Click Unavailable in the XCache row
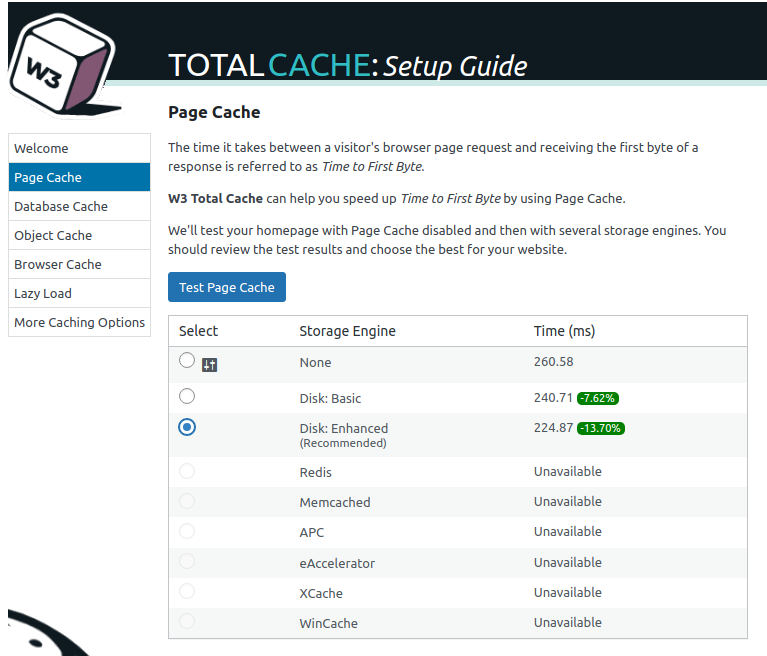 click(x=567, y=592)
